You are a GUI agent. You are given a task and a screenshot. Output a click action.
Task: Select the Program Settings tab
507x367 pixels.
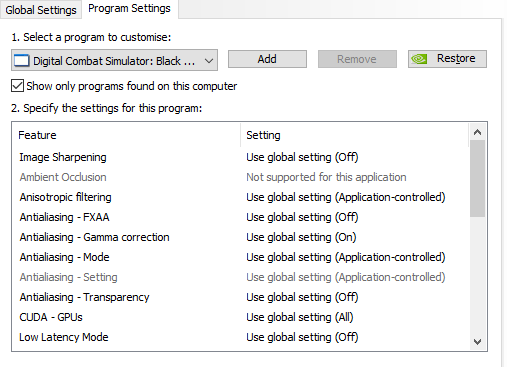coord(129,9)
